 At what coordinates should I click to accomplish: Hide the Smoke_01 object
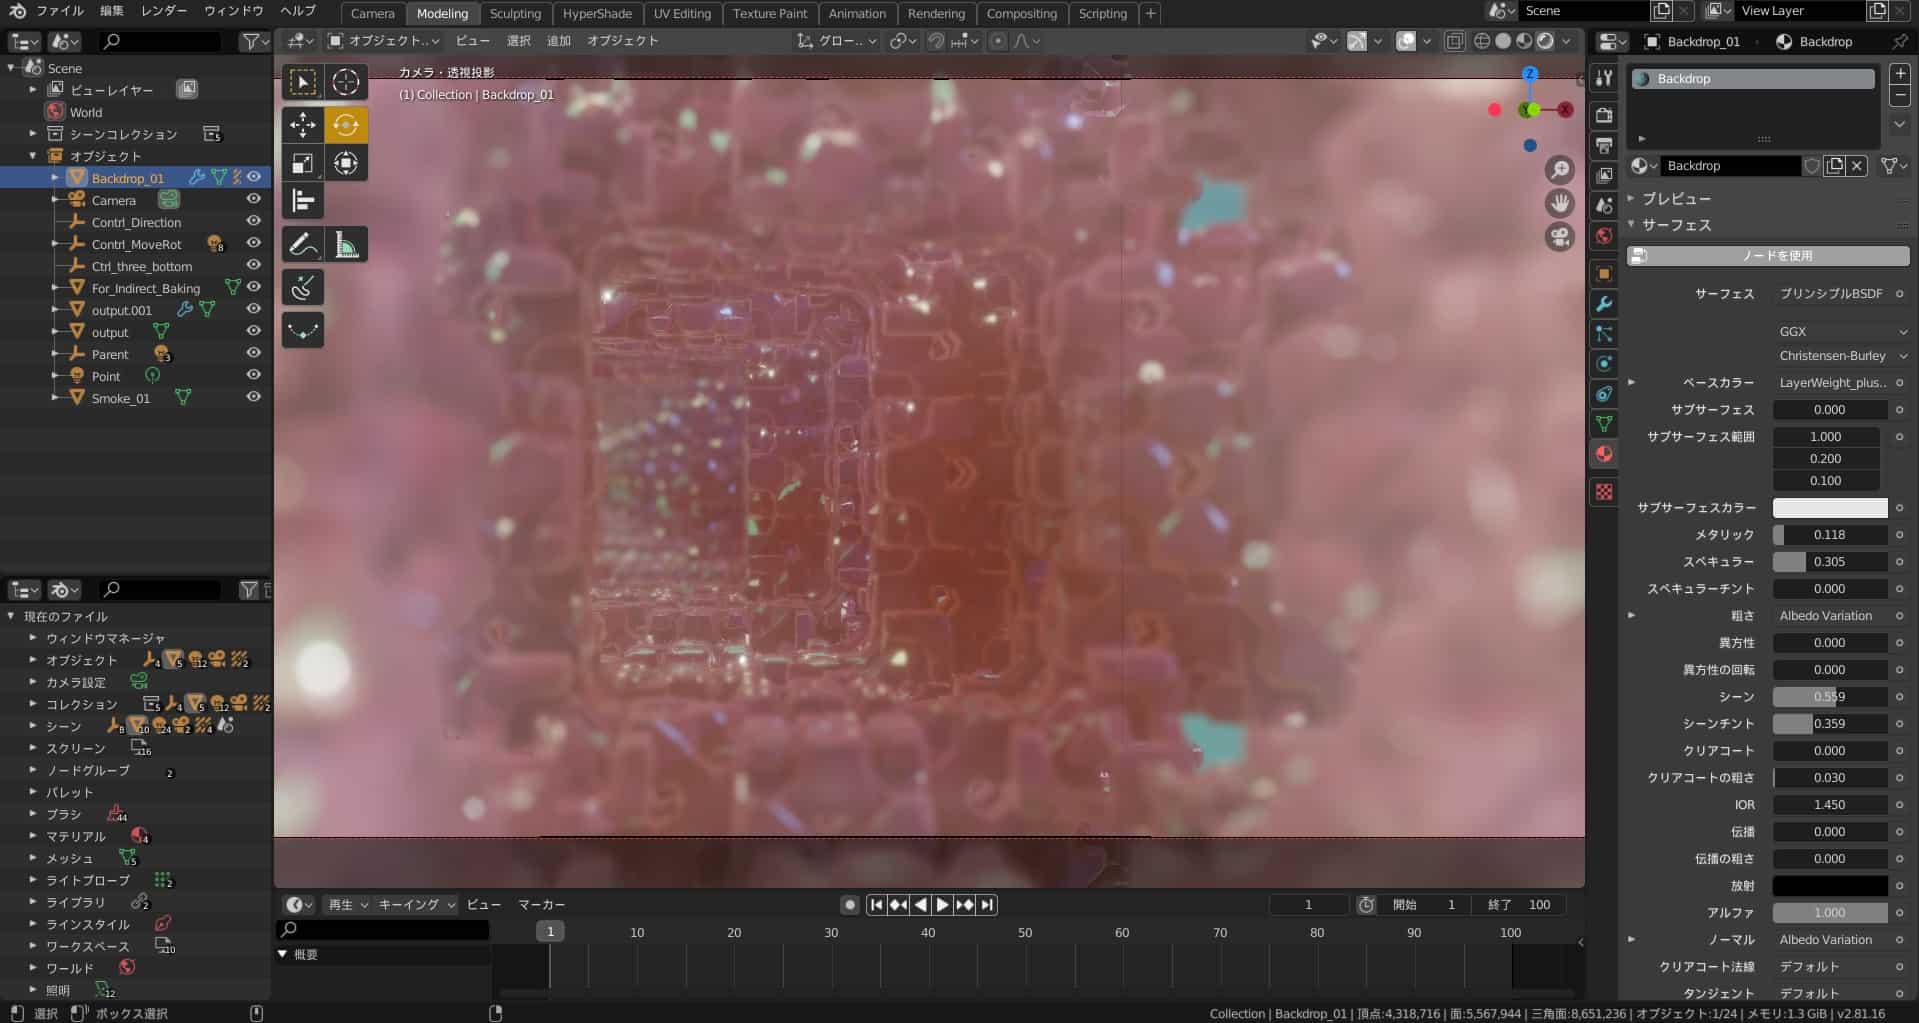(x=254, y=397)
